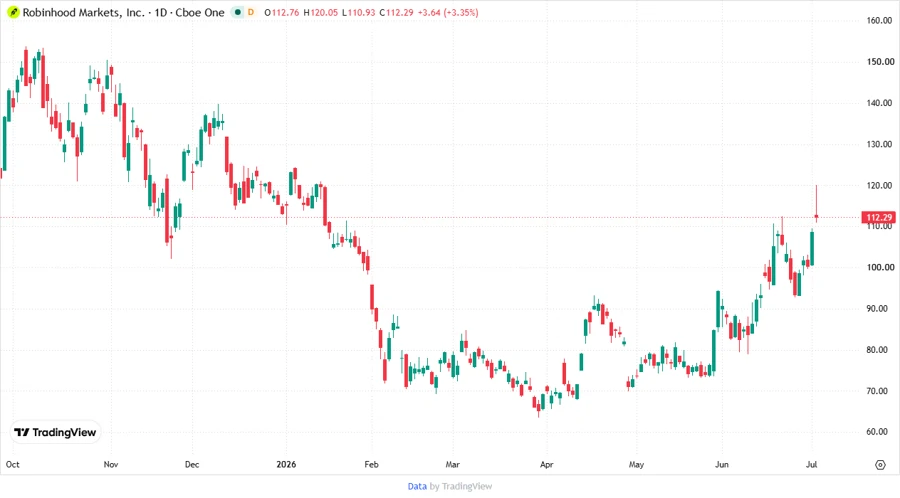The image size is (900, 498).
Task: Click the Oct time axis label
Action: 12,464
